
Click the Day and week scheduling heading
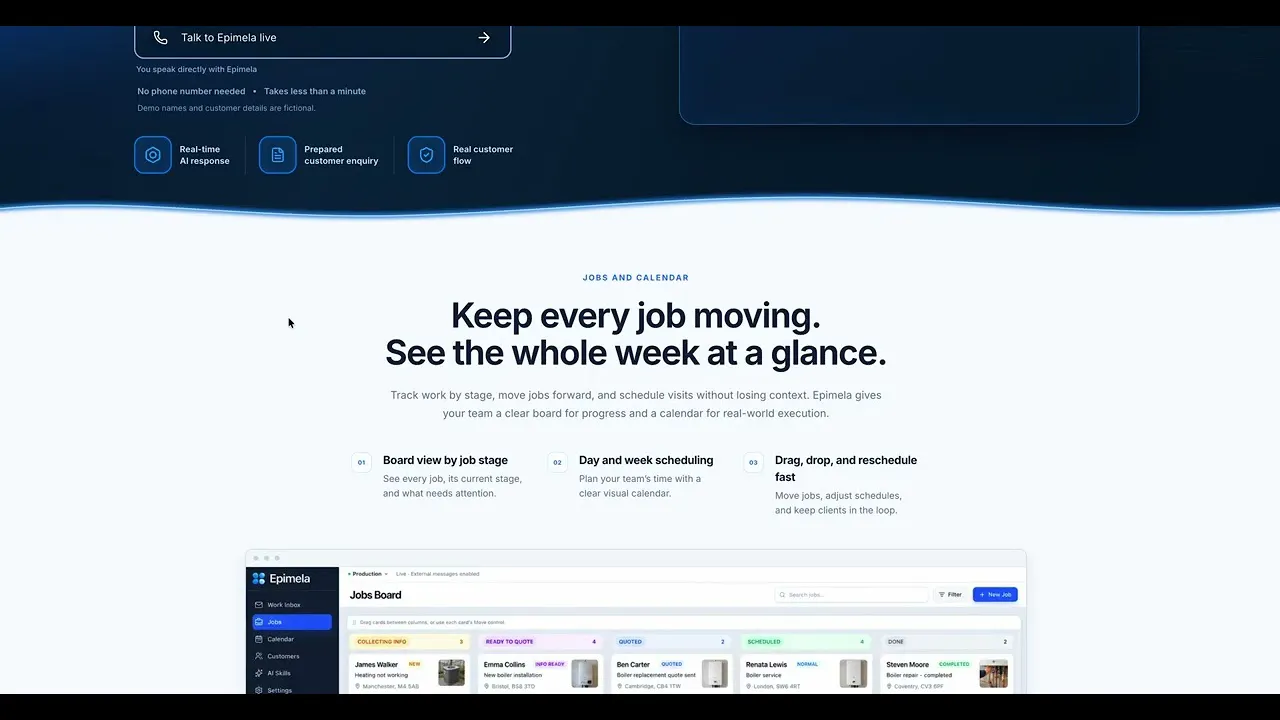[646, 460]
